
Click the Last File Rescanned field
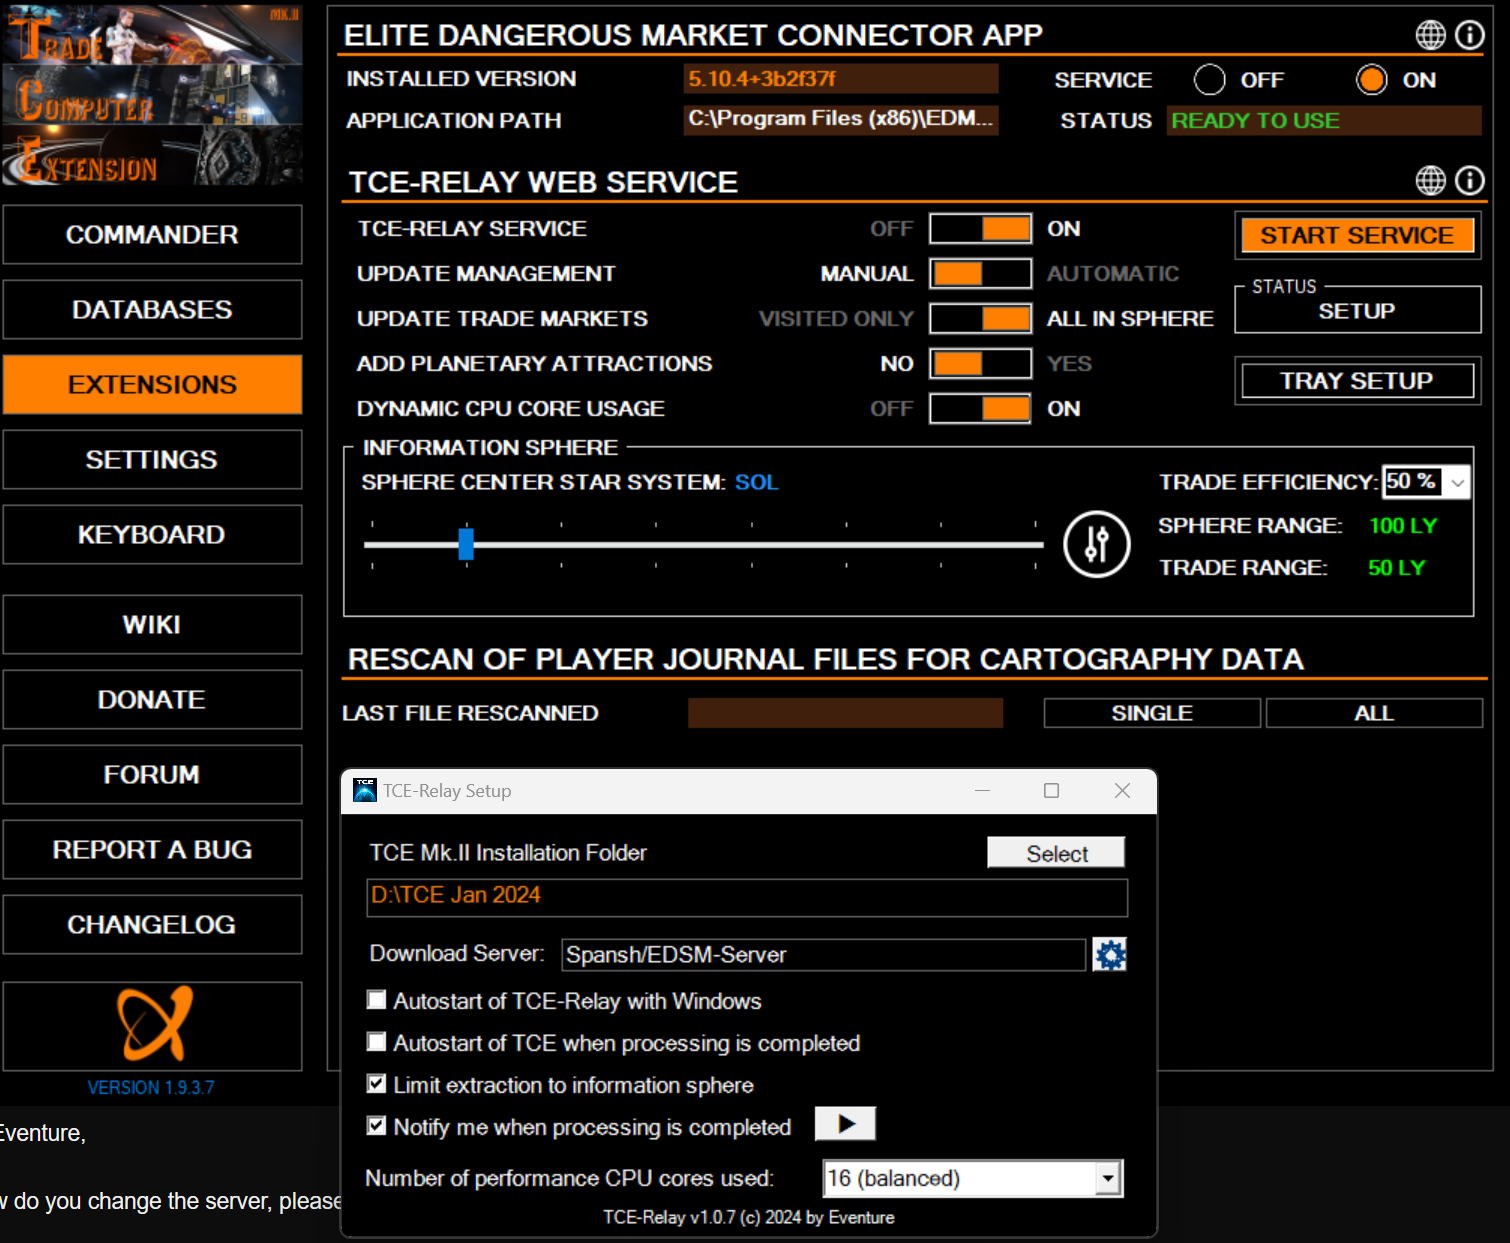[x=845, y=713]
